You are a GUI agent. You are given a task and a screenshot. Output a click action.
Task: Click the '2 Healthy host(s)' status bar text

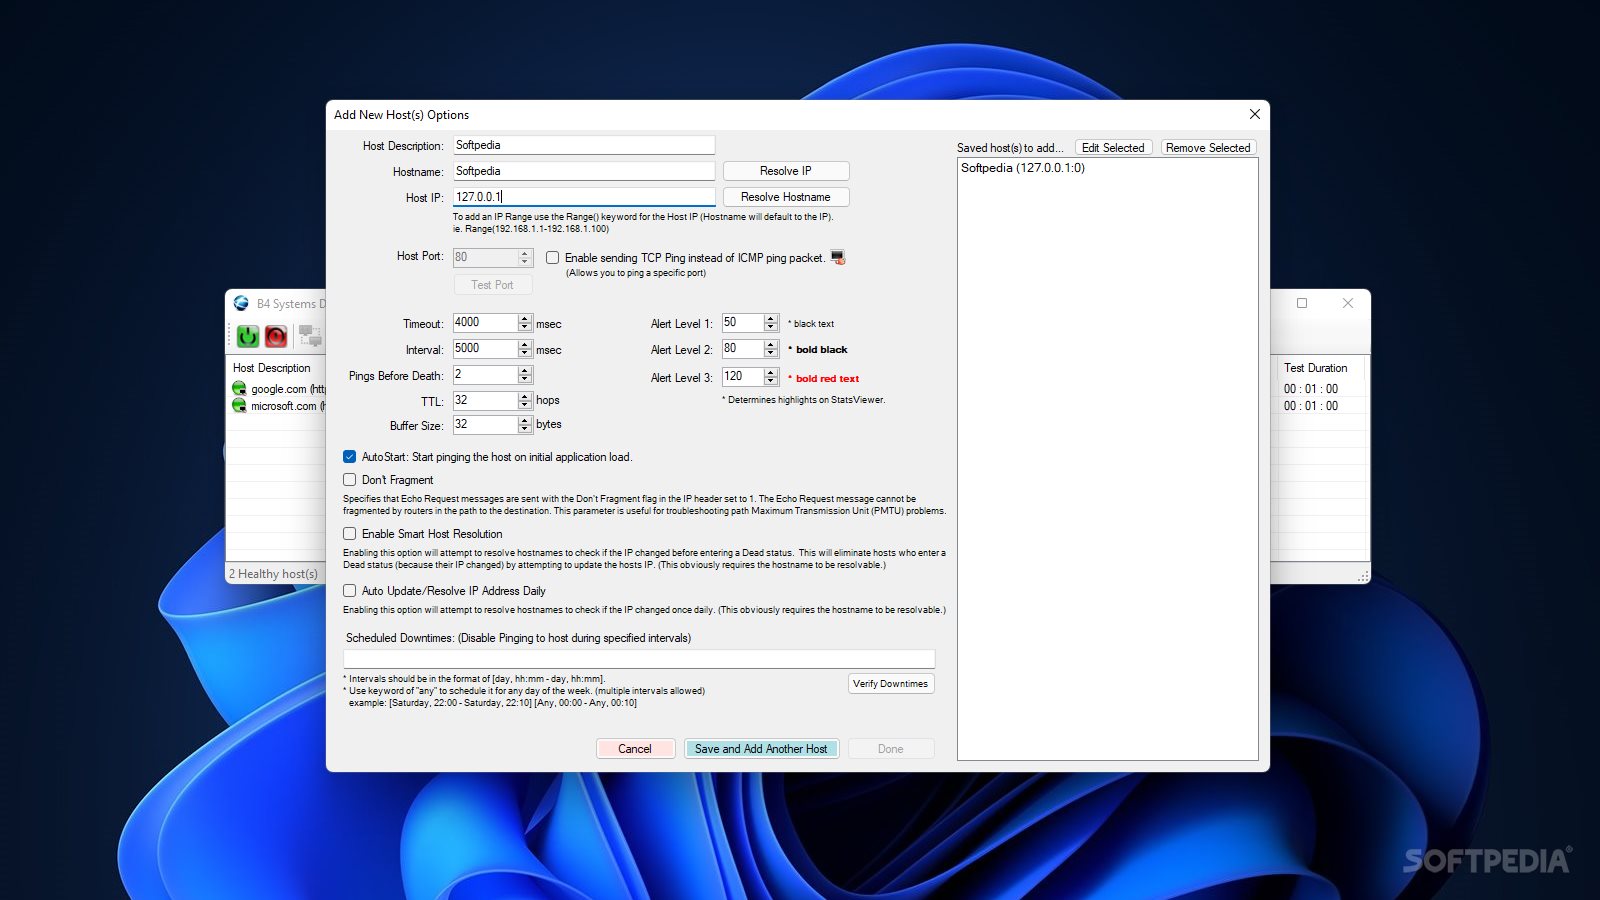click(273, 574)
